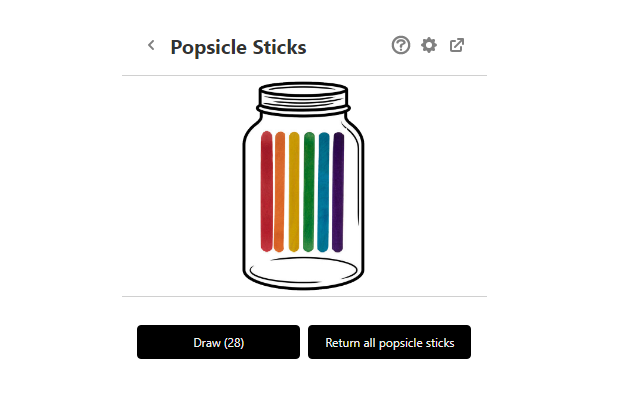Open the settings gear icon
Viewport: 640px width, 400px height.
(x=429, y=45)
